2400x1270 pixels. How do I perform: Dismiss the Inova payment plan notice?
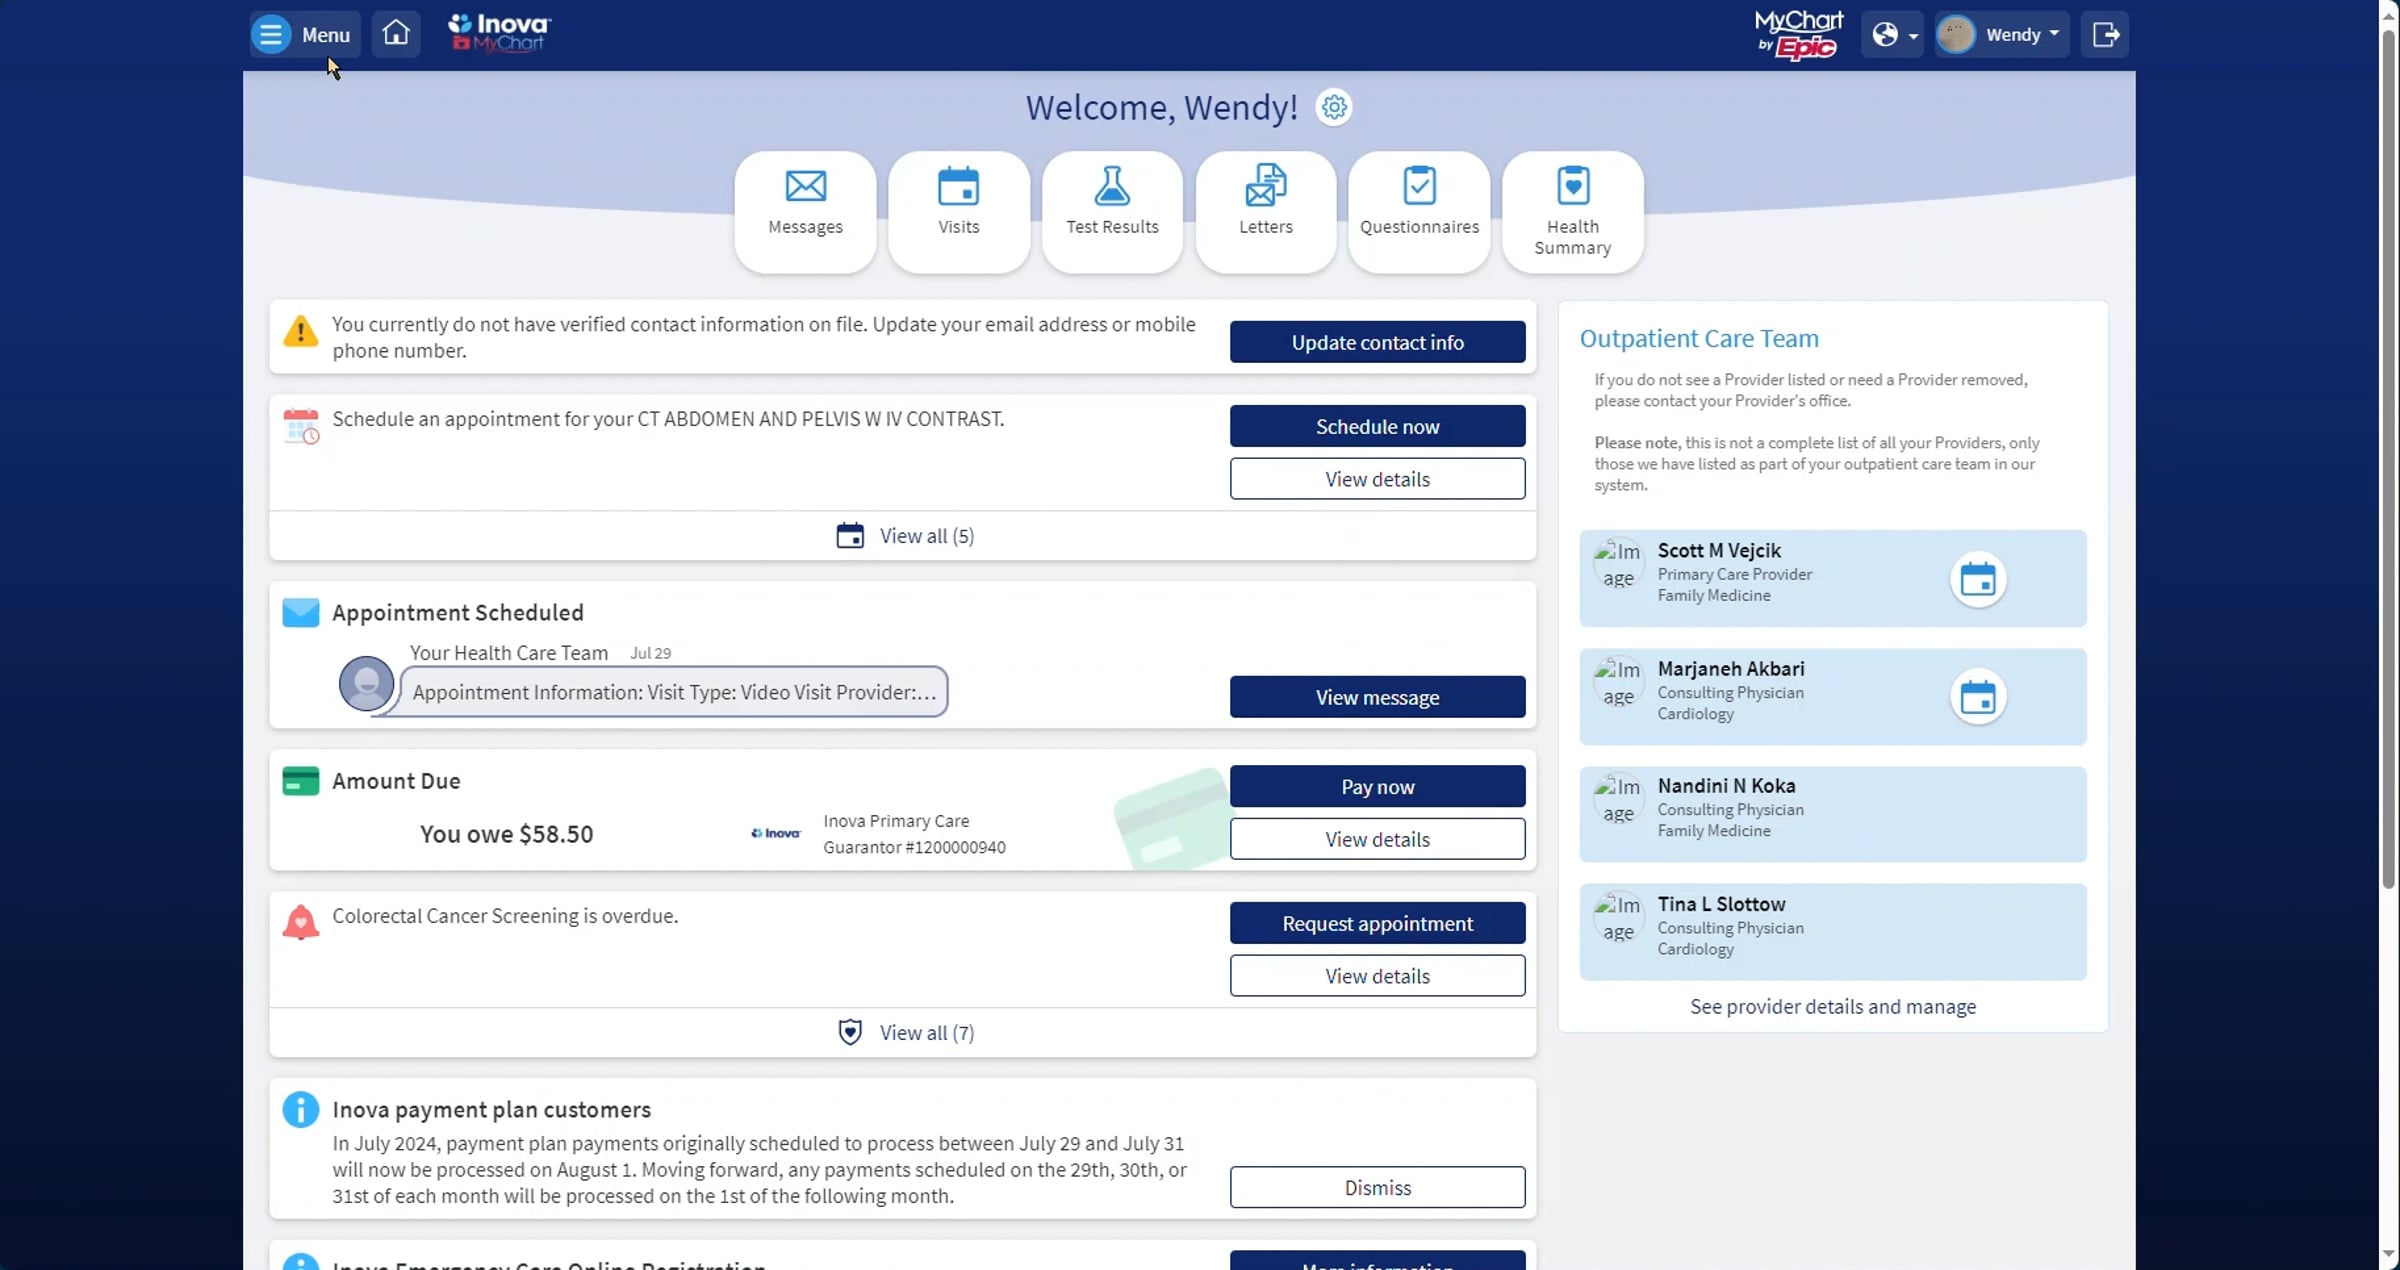[1377, 1187]
